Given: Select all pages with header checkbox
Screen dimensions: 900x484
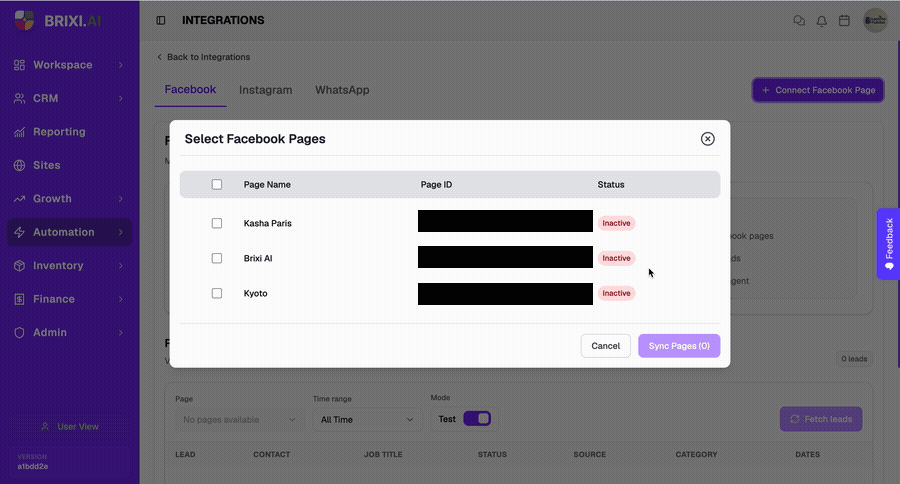Looking at the screenshot, I should click(x=216, y=184).
